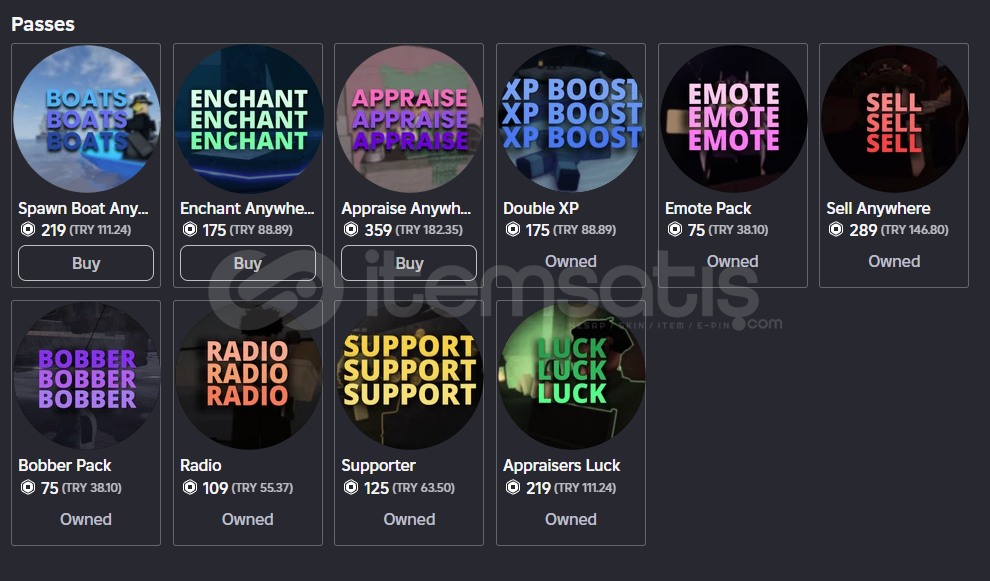Screen dimensions: 990x581
Task: Buy the Spawn Boat Anywhere pass
Action: 86,263
